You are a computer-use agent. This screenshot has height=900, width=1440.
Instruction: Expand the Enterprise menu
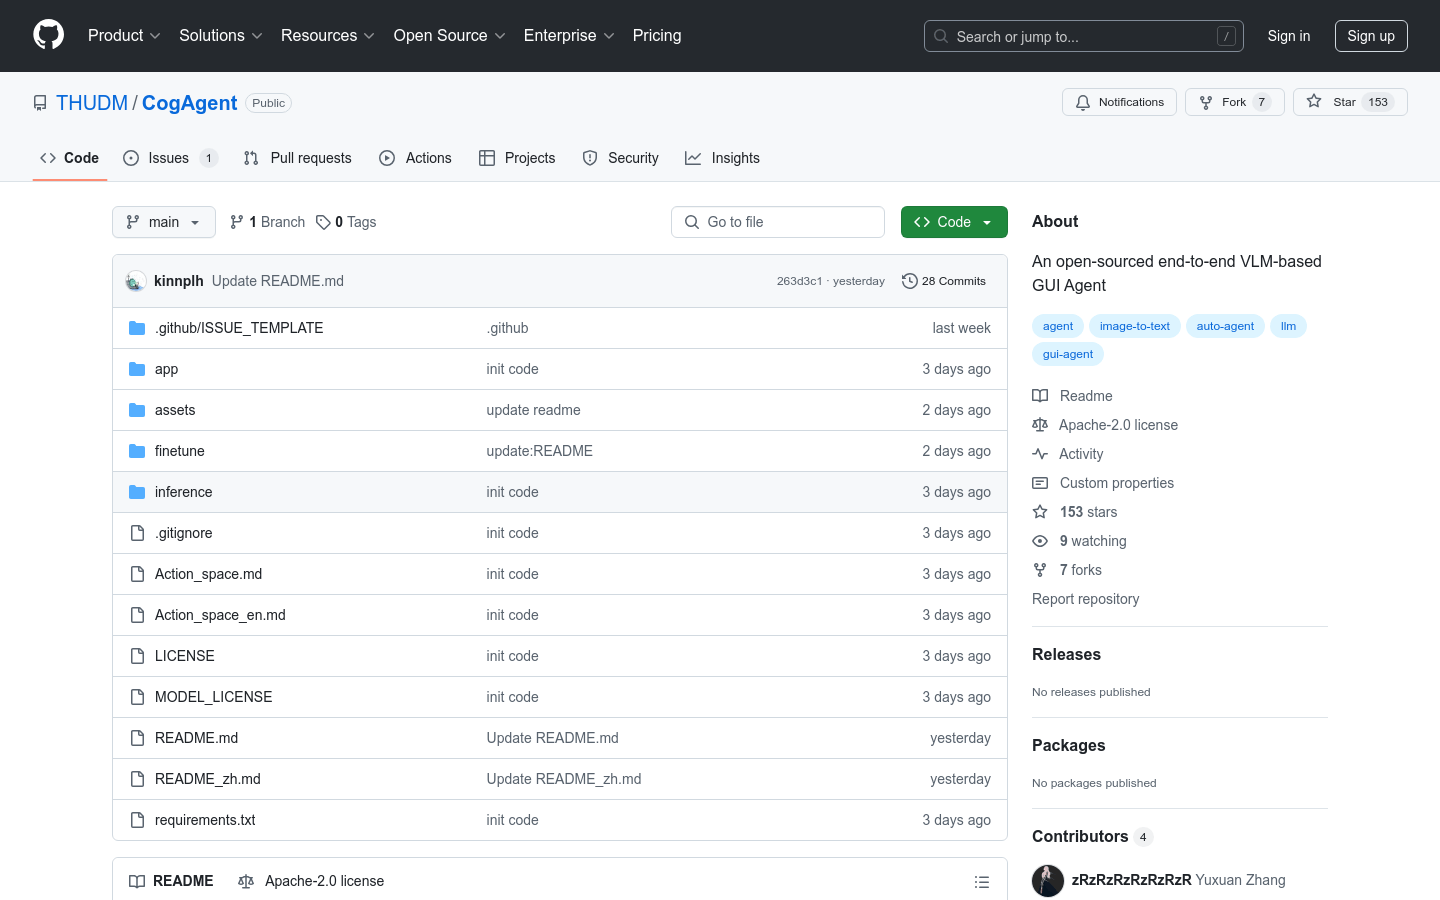tap(569, 36)
